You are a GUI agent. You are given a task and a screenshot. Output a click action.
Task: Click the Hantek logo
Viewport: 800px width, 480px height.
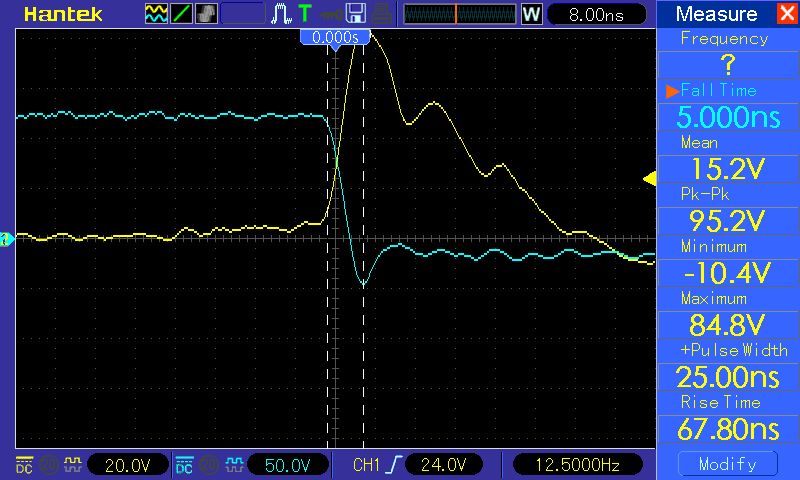(63, 14)
